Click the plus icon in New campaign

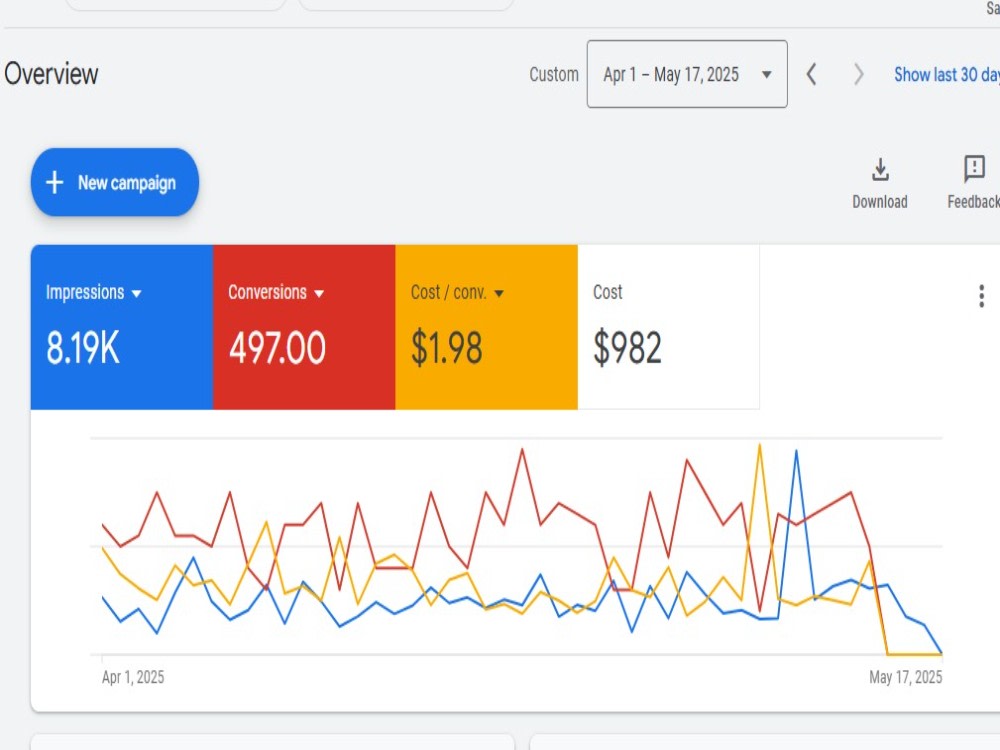point(55,182)
